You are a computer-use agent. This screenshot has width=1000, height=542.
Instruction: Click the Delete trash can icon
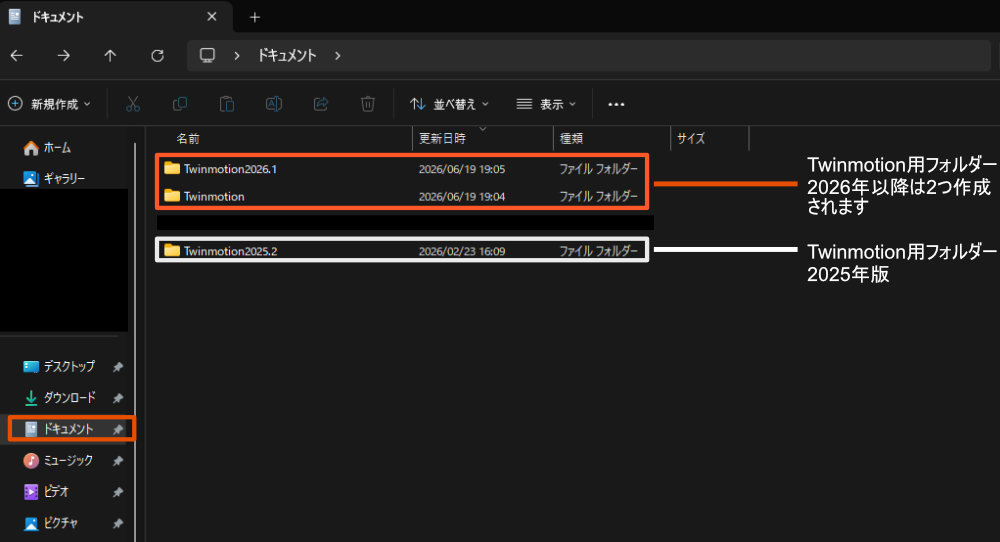(x=368, y=104)
